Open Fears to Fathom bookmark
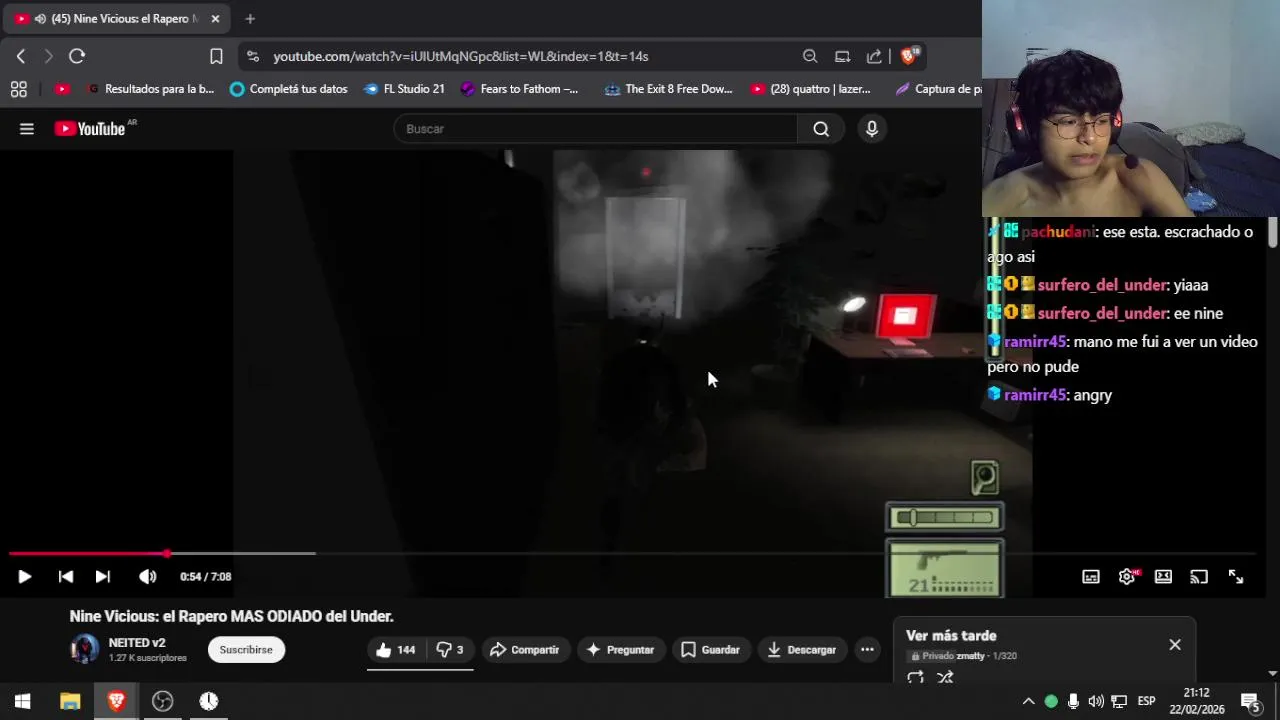 coord(520,89)
